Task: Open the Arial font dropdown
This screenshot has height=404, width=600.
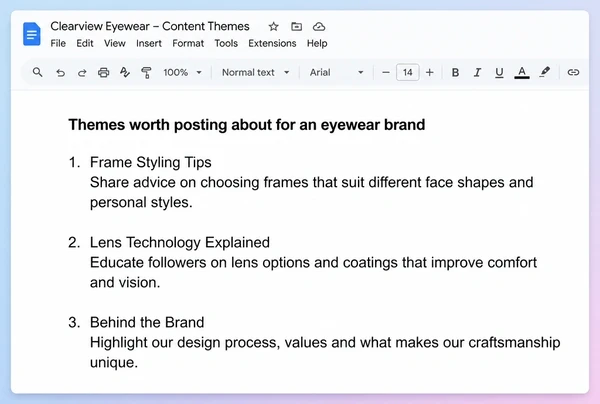Action: point(336,72)
